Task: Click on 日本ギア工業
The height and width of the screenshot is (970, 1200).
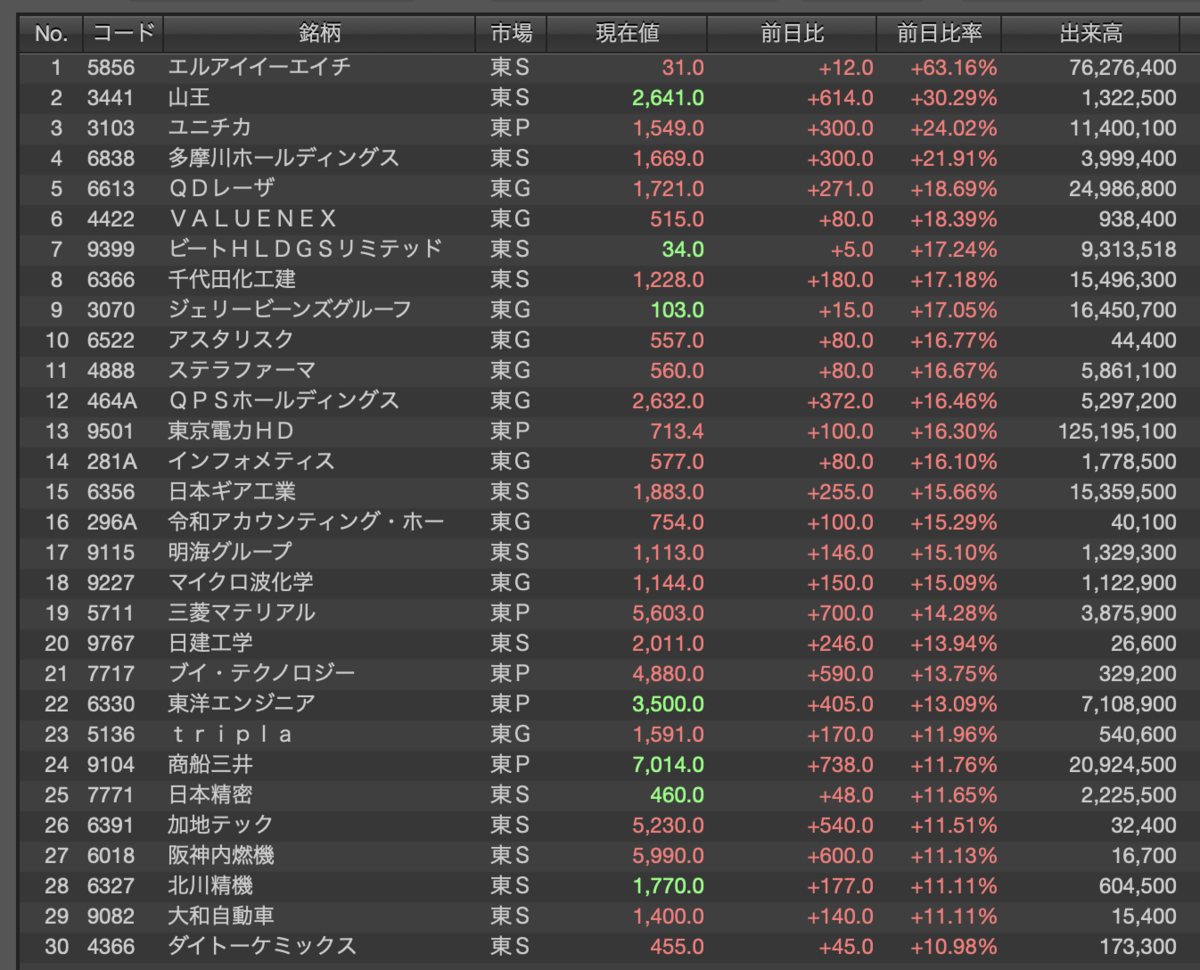Action: 232,492
